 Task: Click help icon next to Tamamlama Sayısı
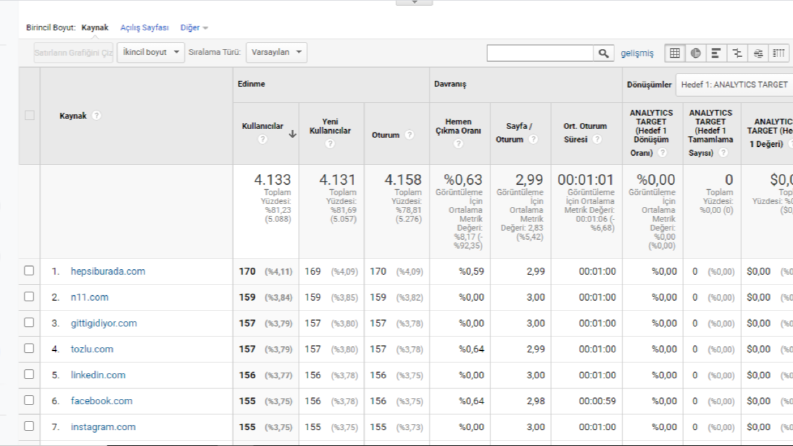(723, 153)
